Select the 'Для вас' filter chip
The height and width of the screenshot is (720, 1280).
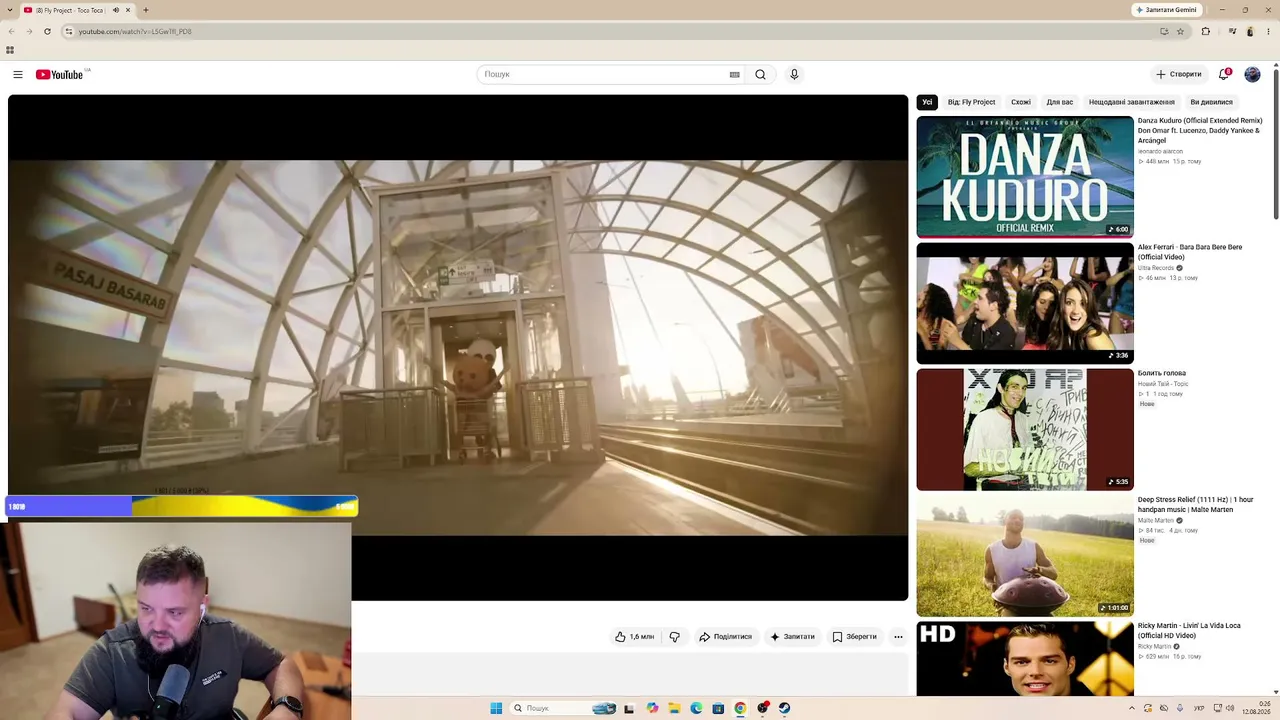click(x=1060, y=102)
